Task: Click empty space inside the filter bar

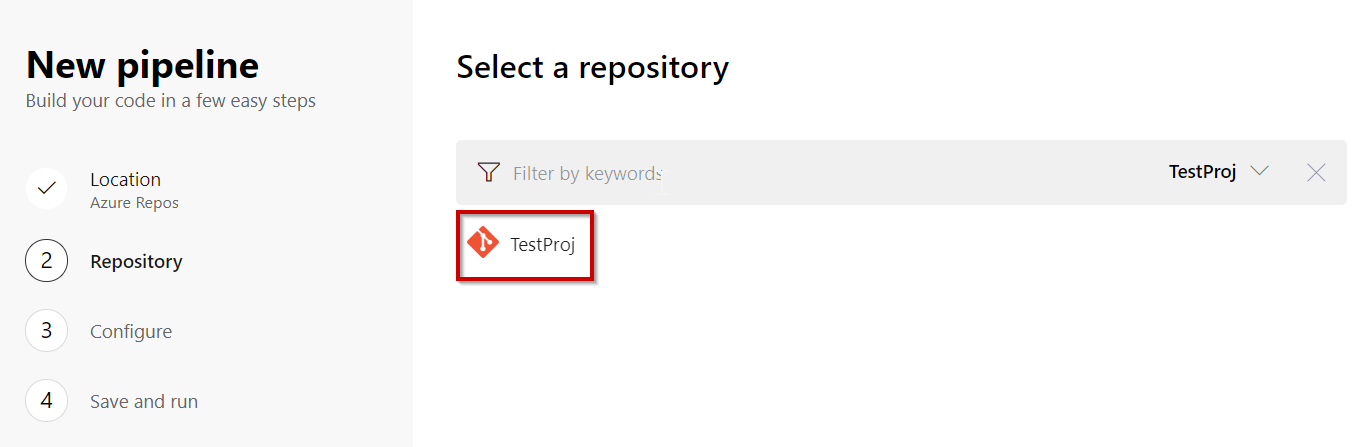Action: [900, 173]
